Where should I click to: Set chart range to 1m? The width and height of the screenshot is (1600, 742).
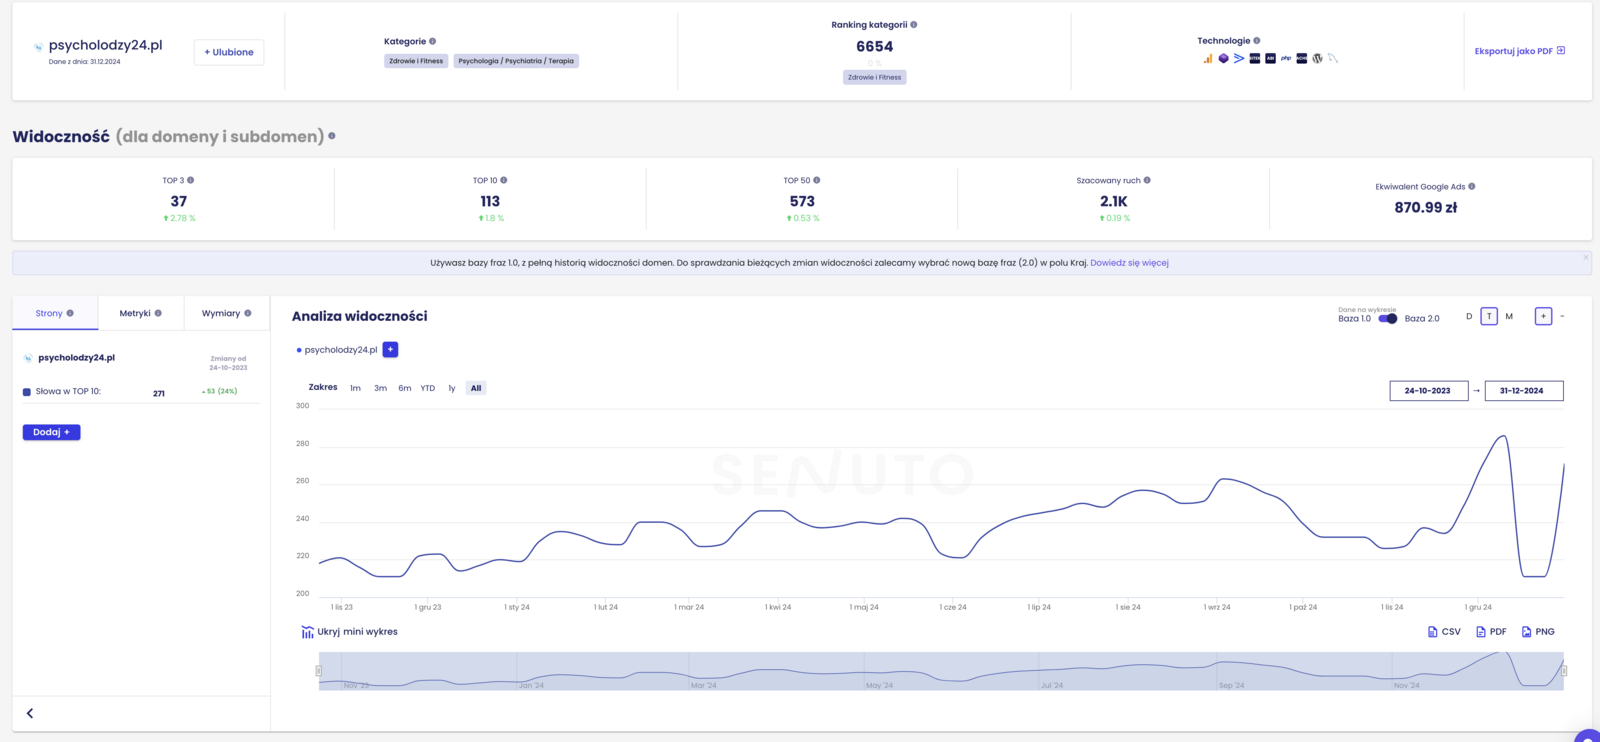click(x=356, y=388)
